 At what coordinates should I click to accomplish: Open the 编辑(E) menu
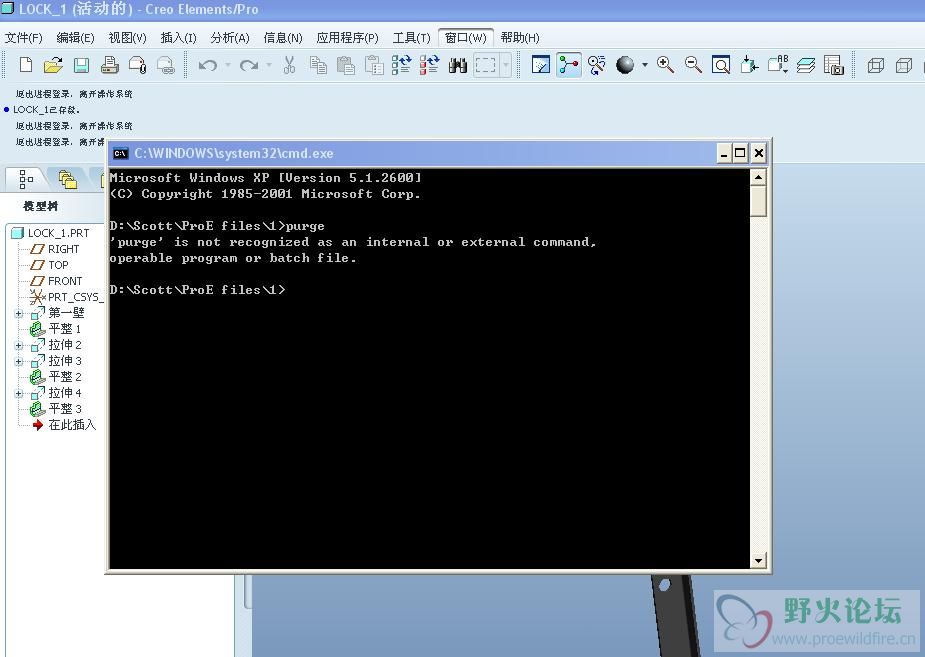(x=75, y=38)
